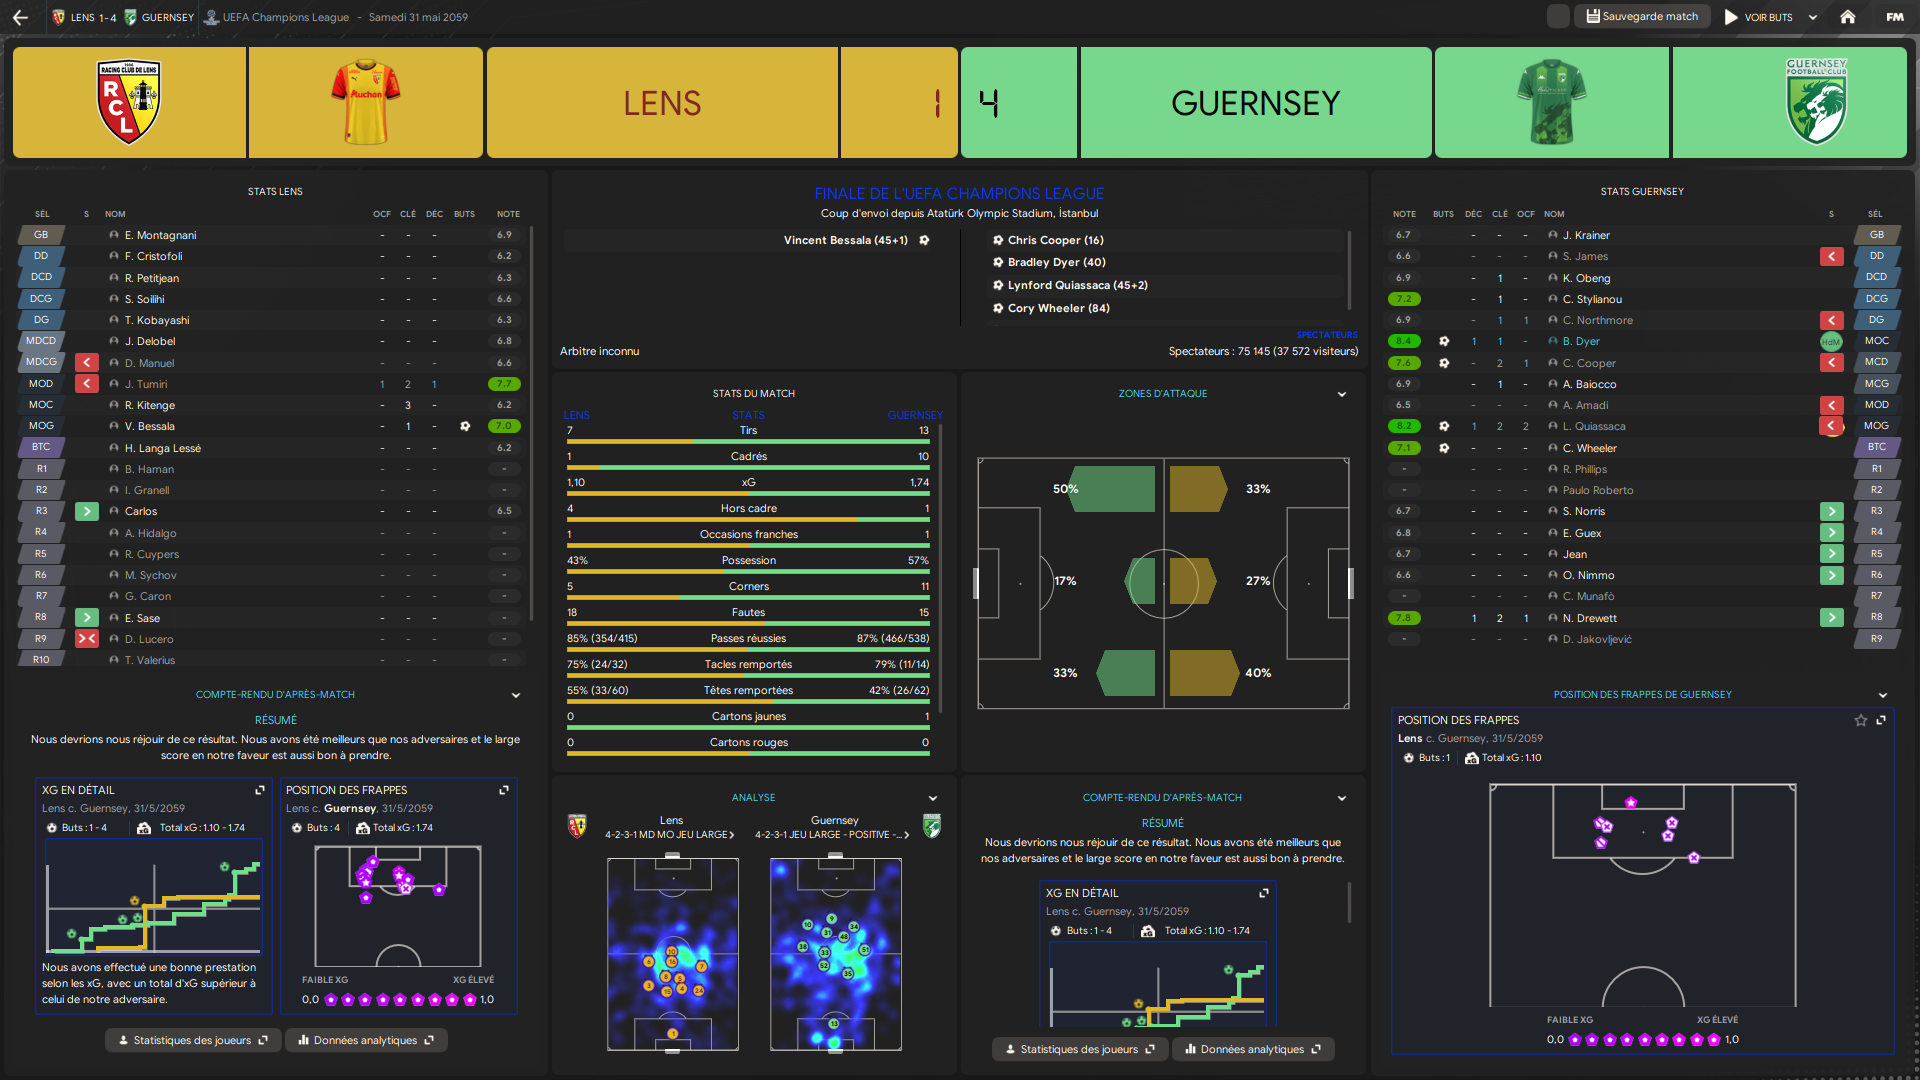The height and width of the screenshot is (1080, 1920).
Task: Open the home screen icon
Action: [1848, 17]
